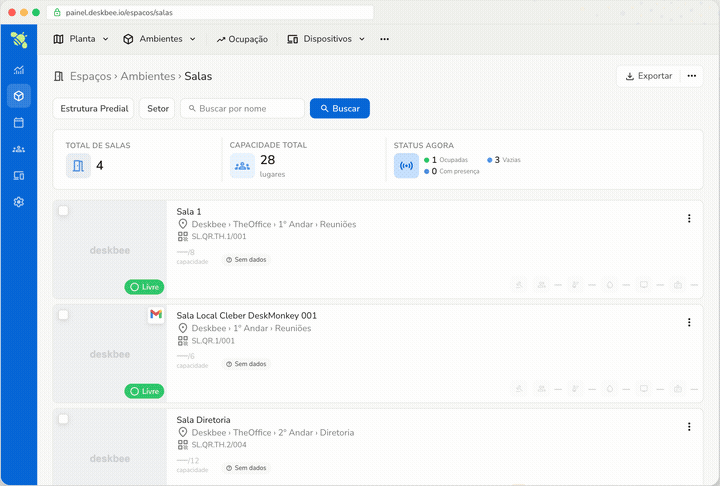Open the three-dot menu for Sala Local Cleber
Screen dimensions: 720x486
click(689, 322)
